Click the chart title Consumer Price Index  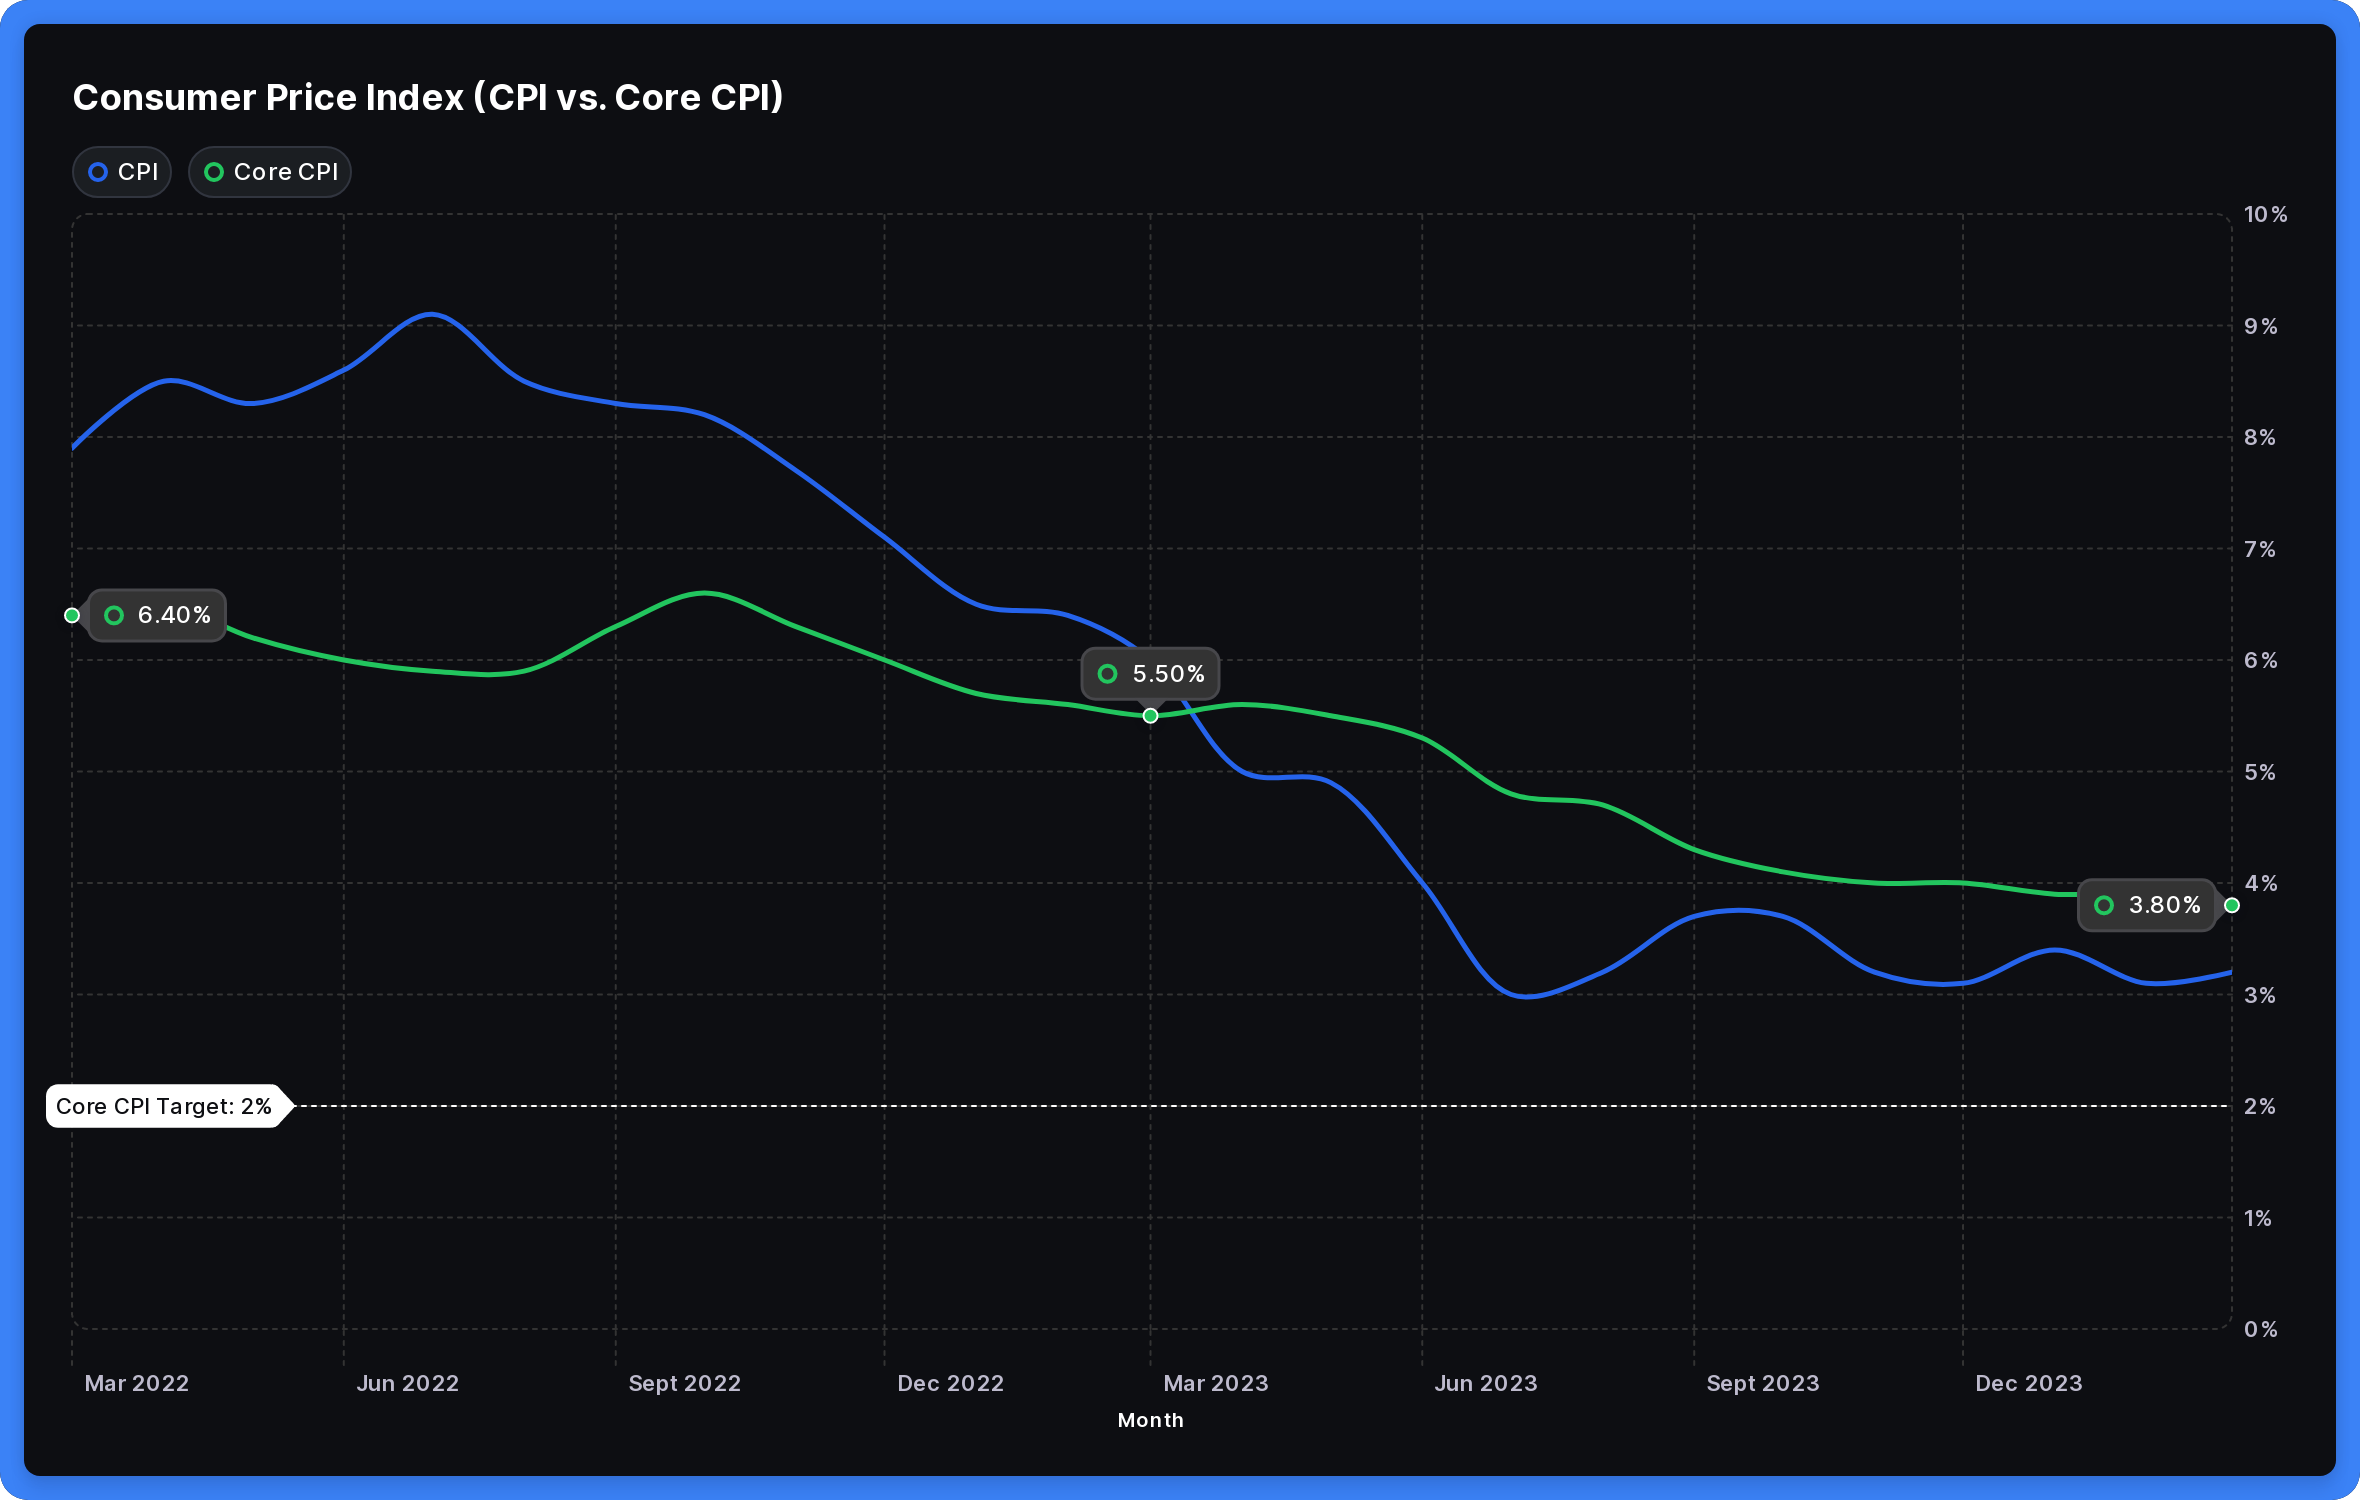click(x=428, y=97)
